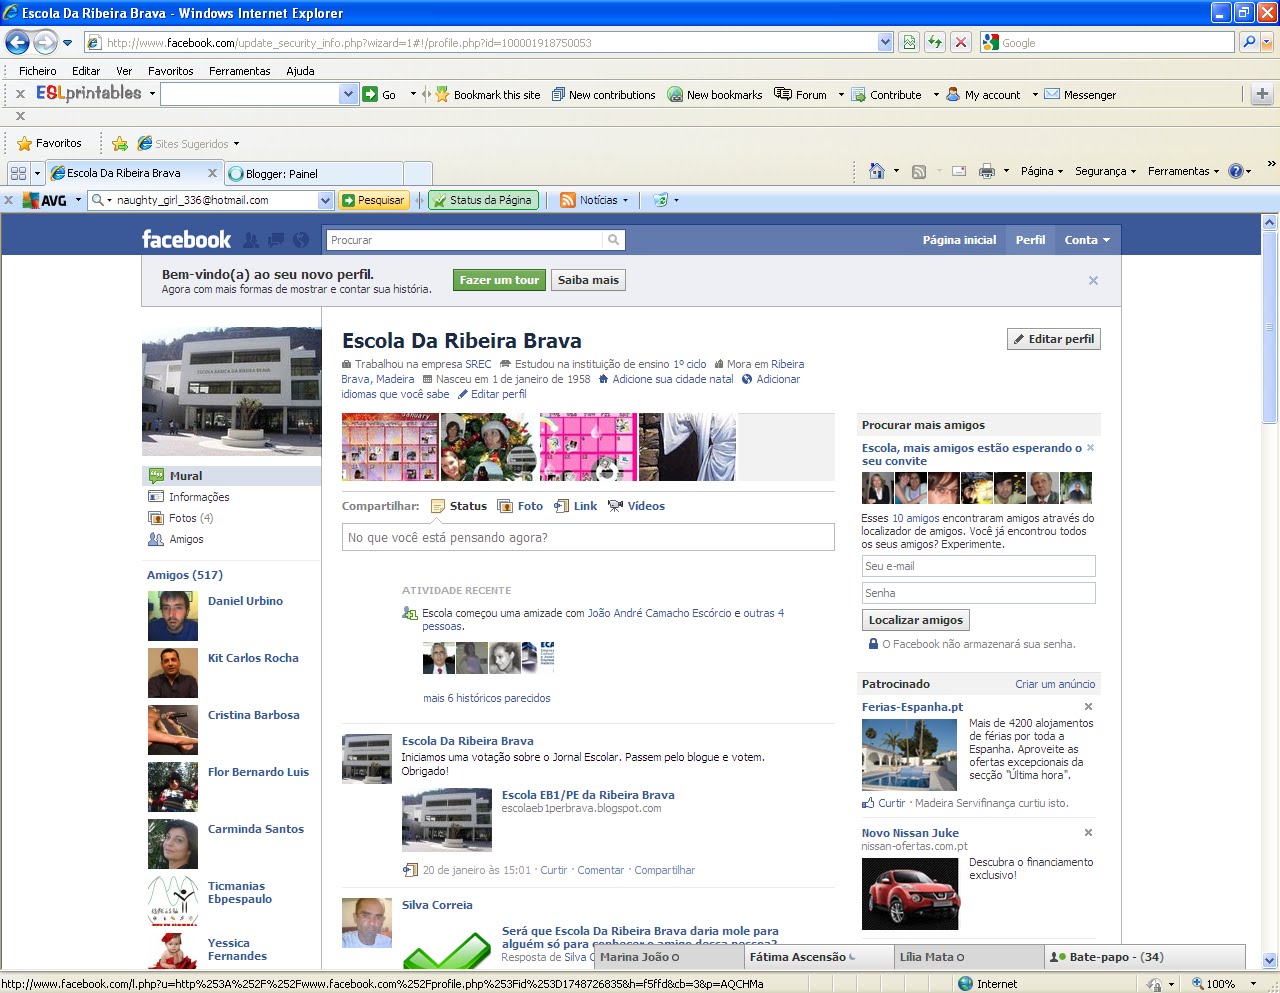Open Facebook friend requests icon
Viewport: 1280px width, 993px height.
tap(251, 240)
